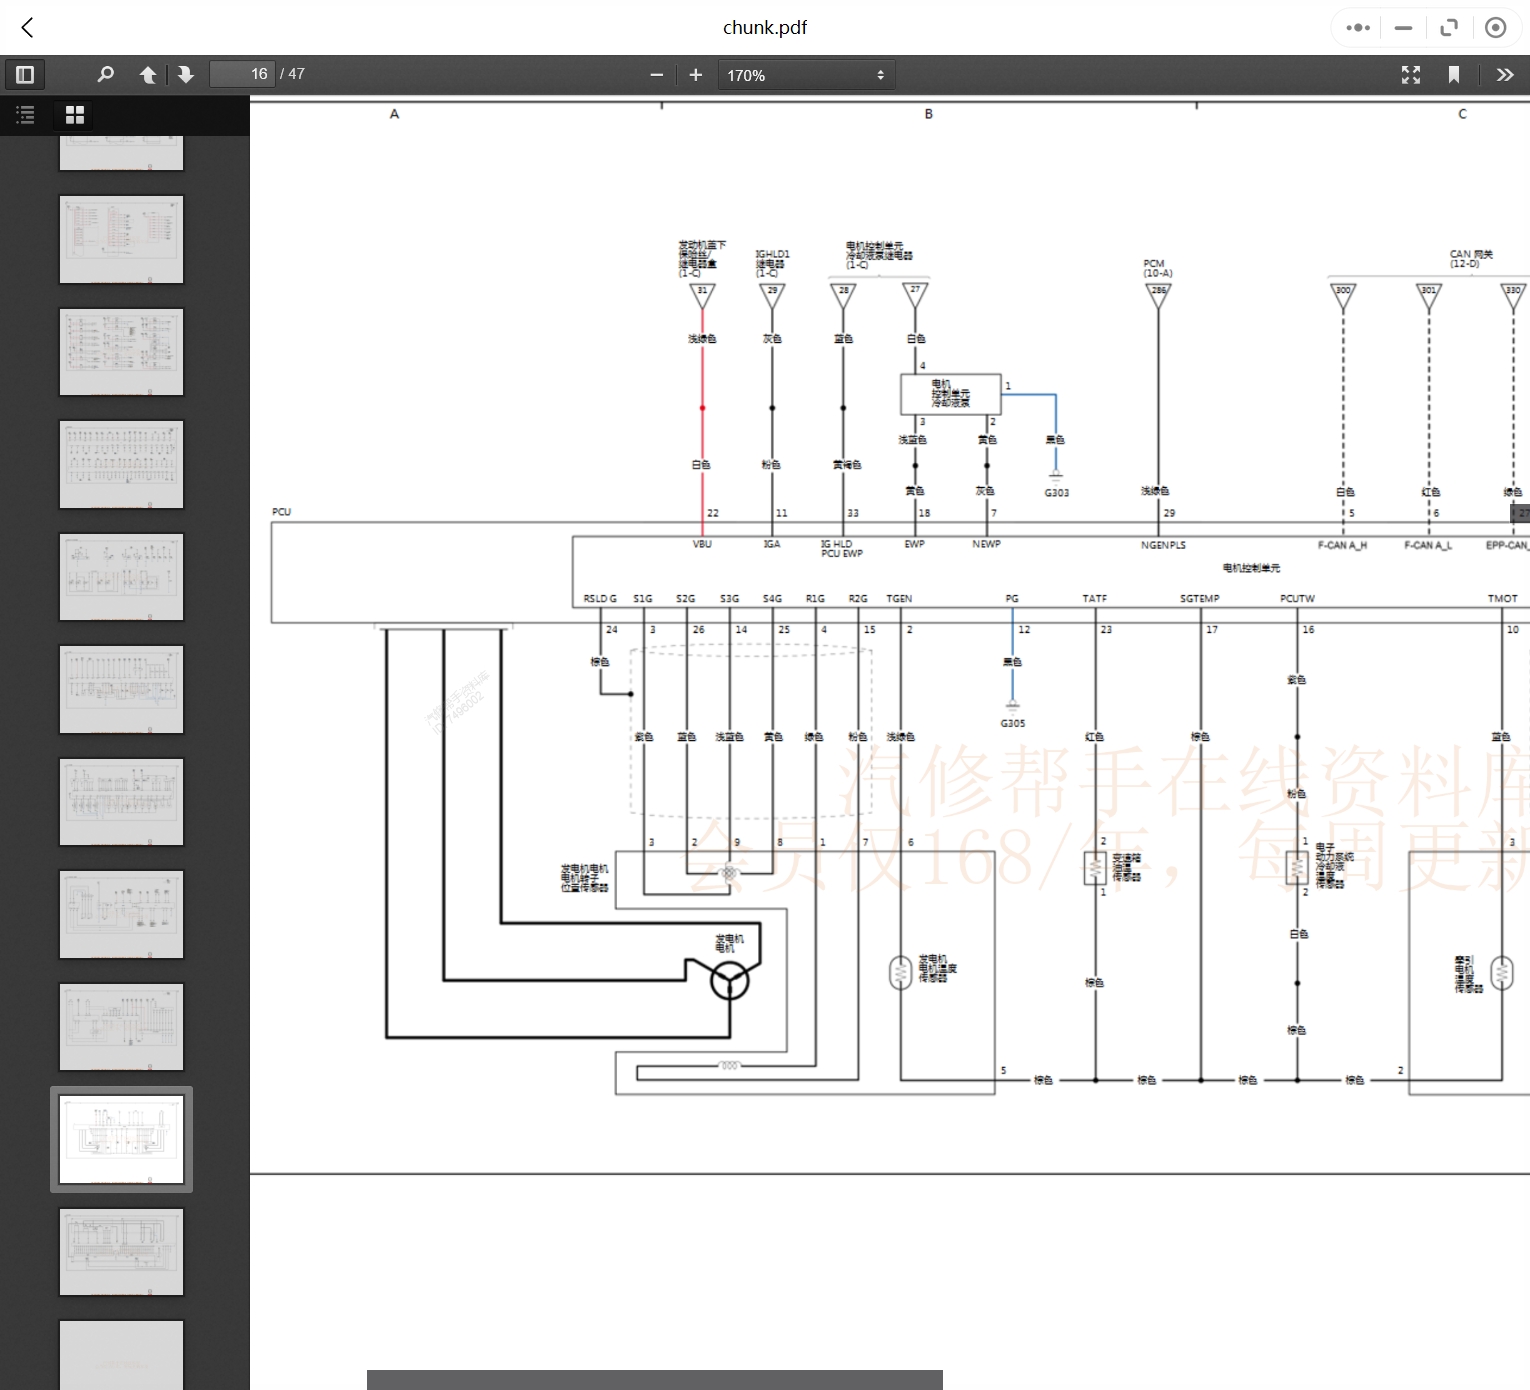Open the three-dot more options menu
The height and width of the screenshot is (1390, 1530).
pyautogui.click(x=1358, y=28)
